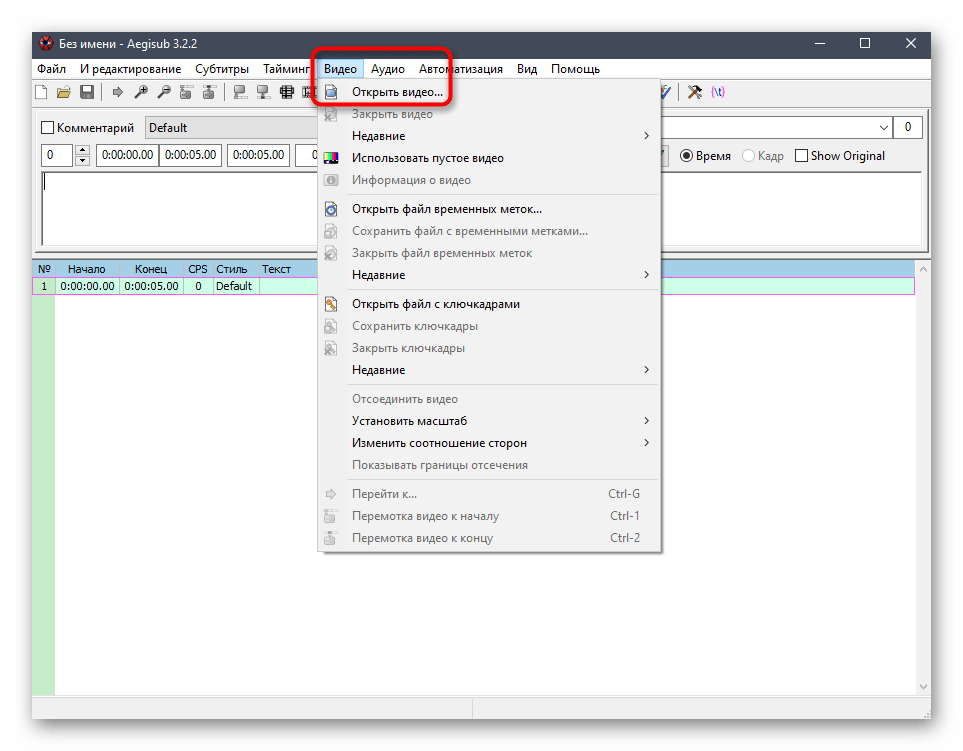Click the Open subtitles folder icon
The height and width of the screenshot is (751, 963).
tap(64, 92)
